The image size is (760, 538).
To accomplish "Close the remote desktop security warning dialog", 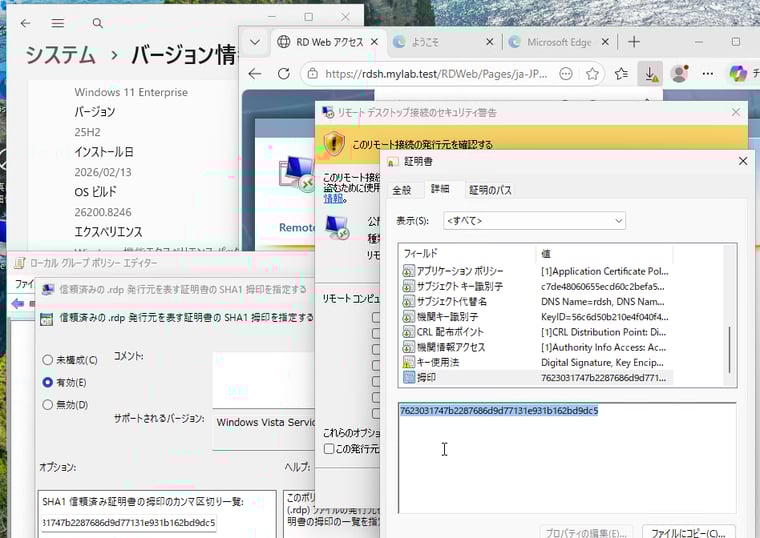I will point(736,112).
